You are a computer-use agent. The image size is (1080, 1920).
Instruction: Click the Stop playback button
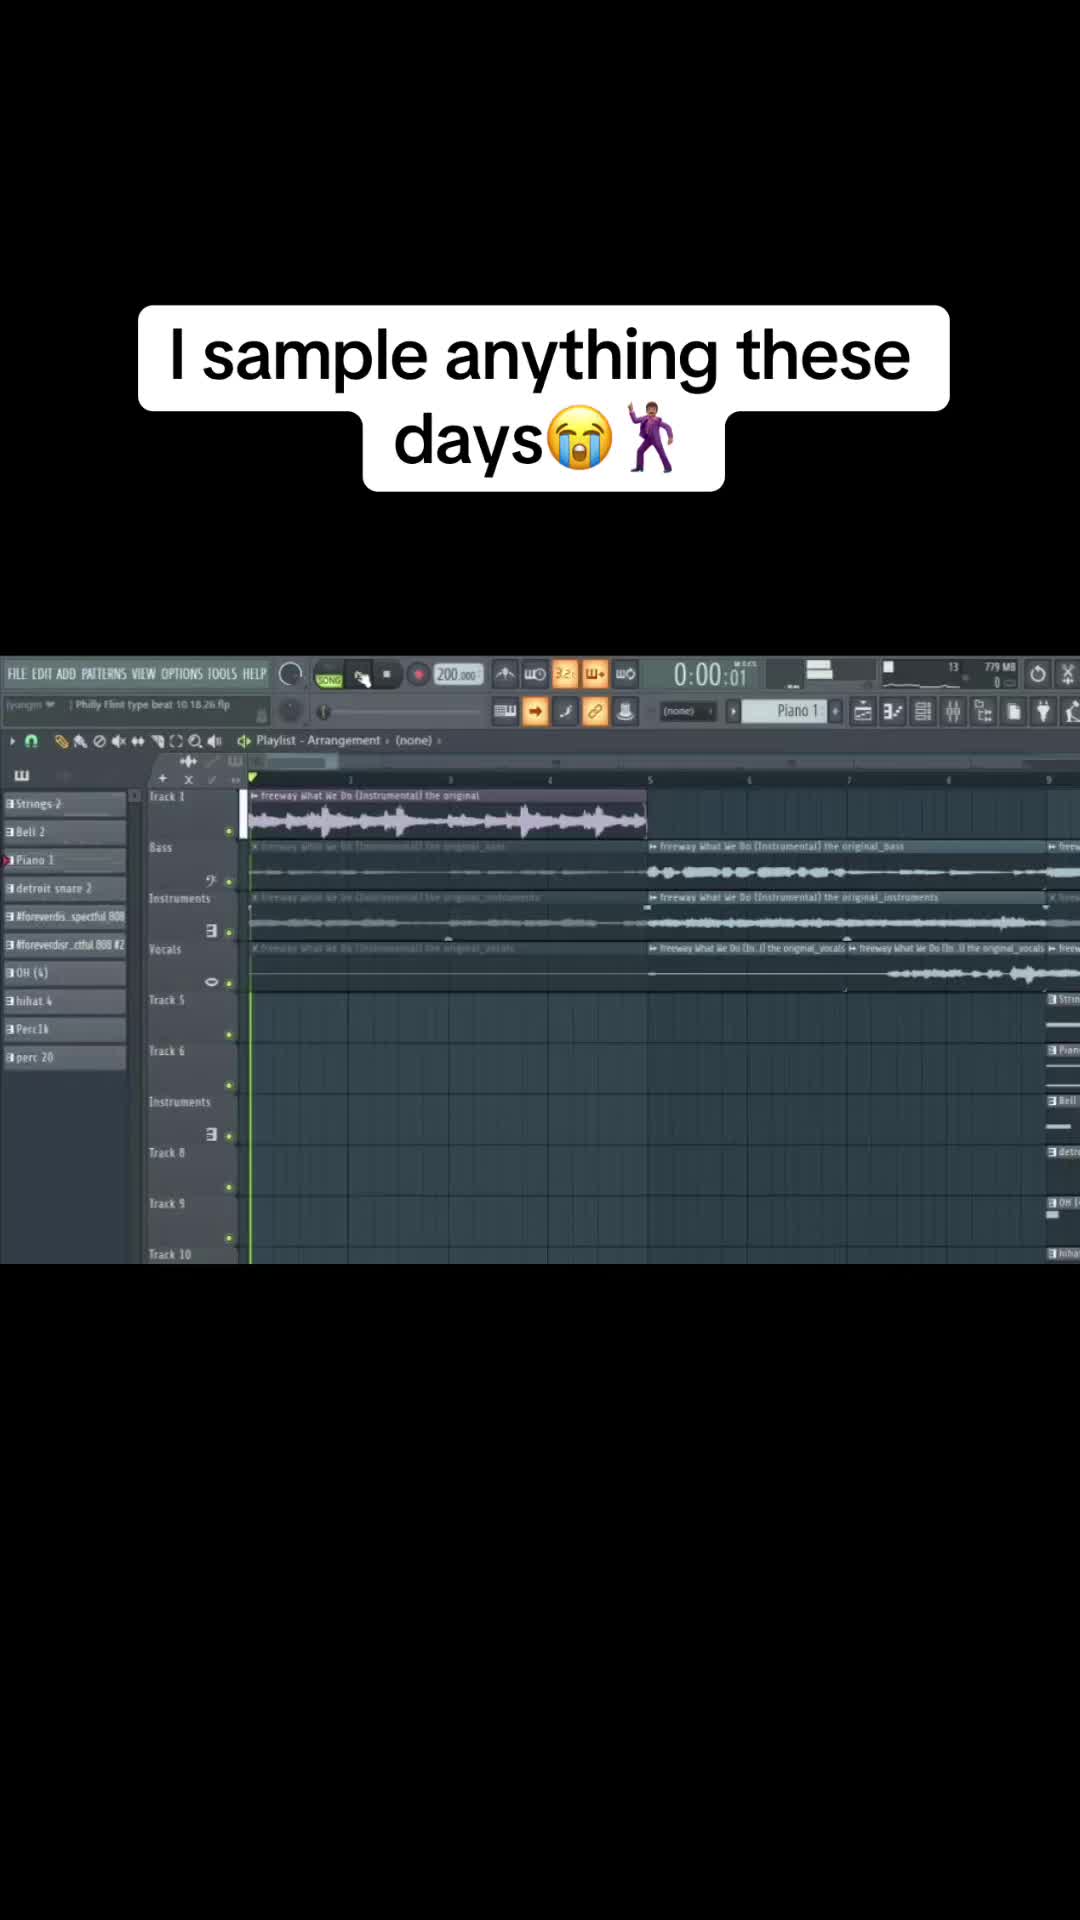click(x=387, y=675)
